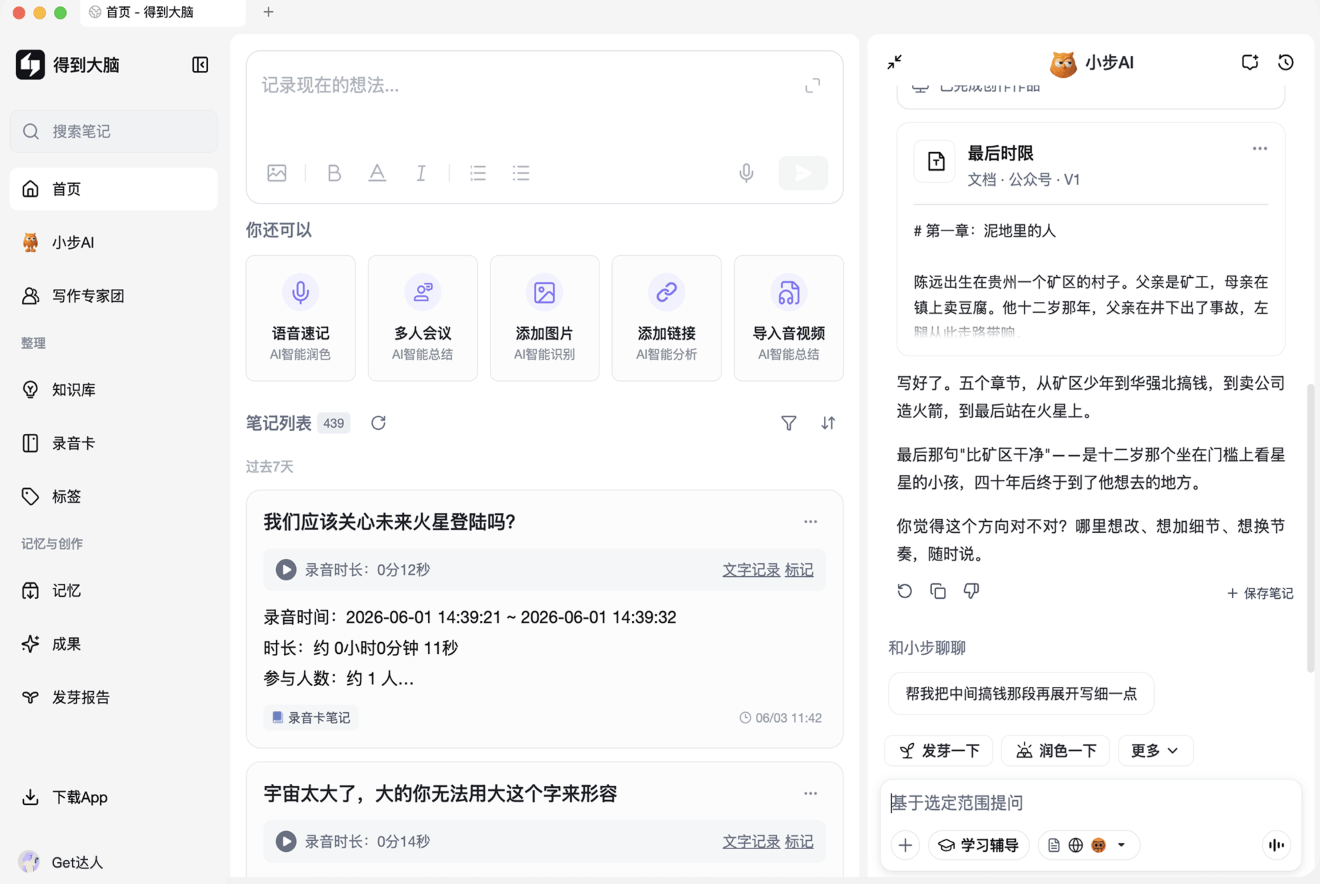Dislike the AI response
This screenshot has width=1320, height=884.
tap(971, 591)
